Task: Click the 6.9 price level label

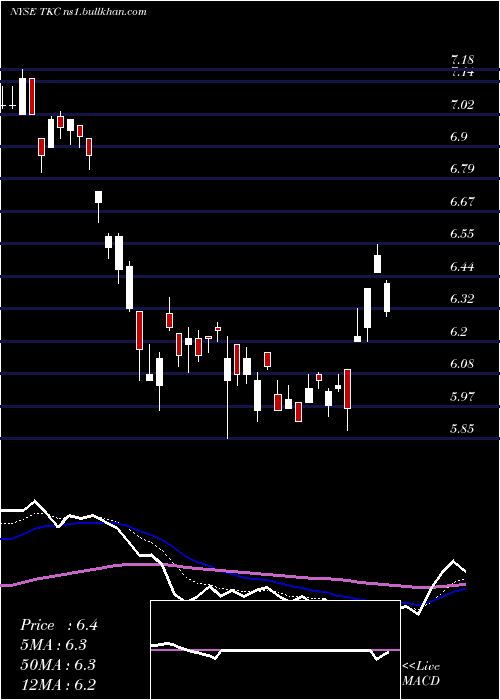Action: [x=459, y=137]
